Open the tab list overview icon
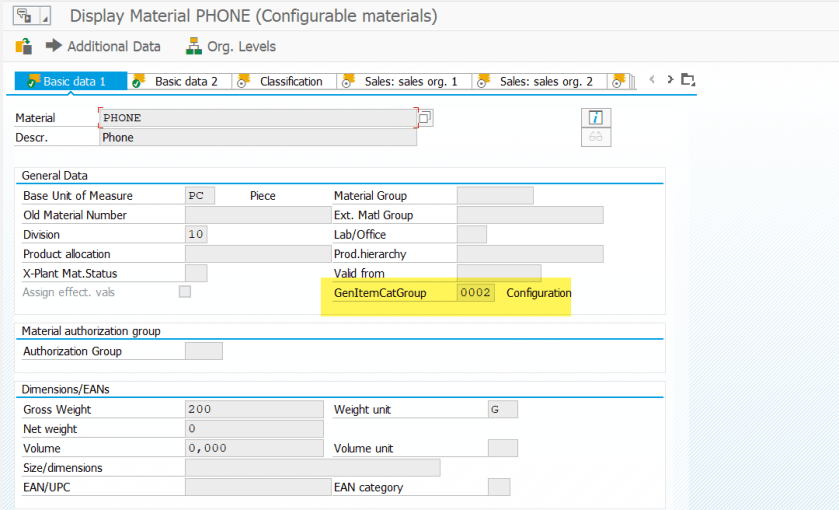 [x=687, y=80]
